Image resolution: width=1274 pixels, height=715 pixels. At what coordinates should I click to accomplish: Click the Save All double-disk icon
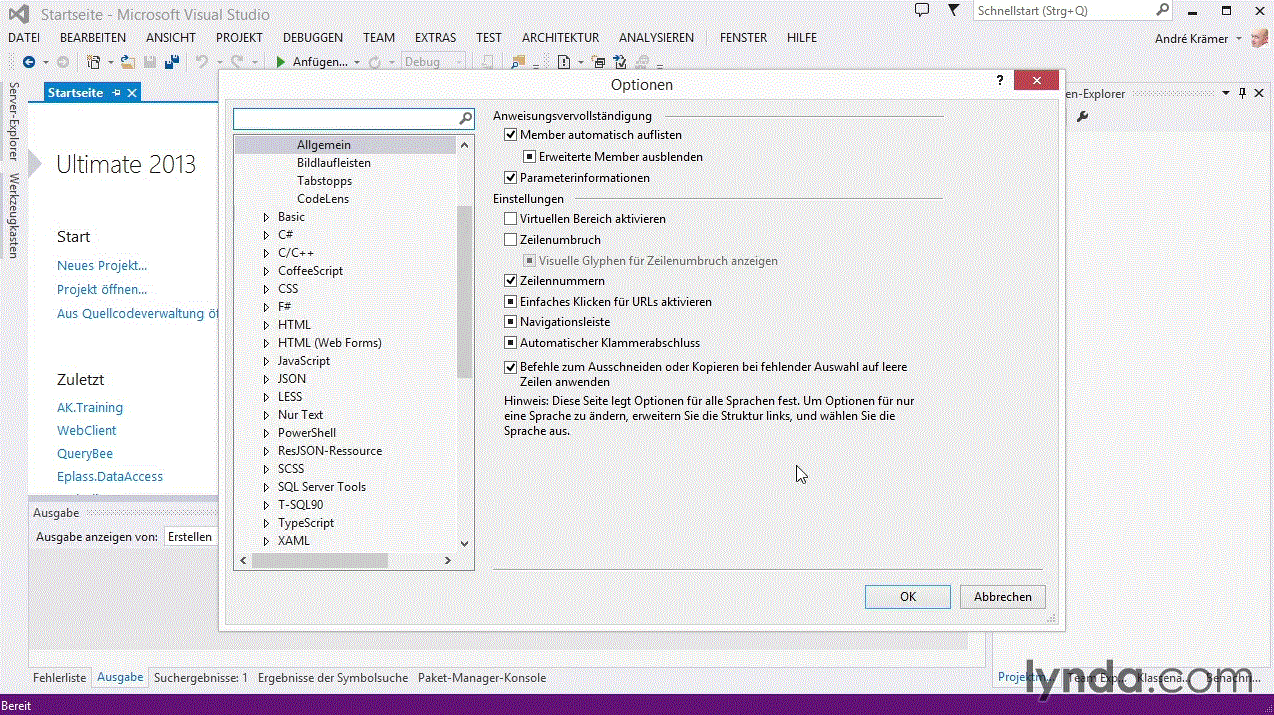coord(172,62)
